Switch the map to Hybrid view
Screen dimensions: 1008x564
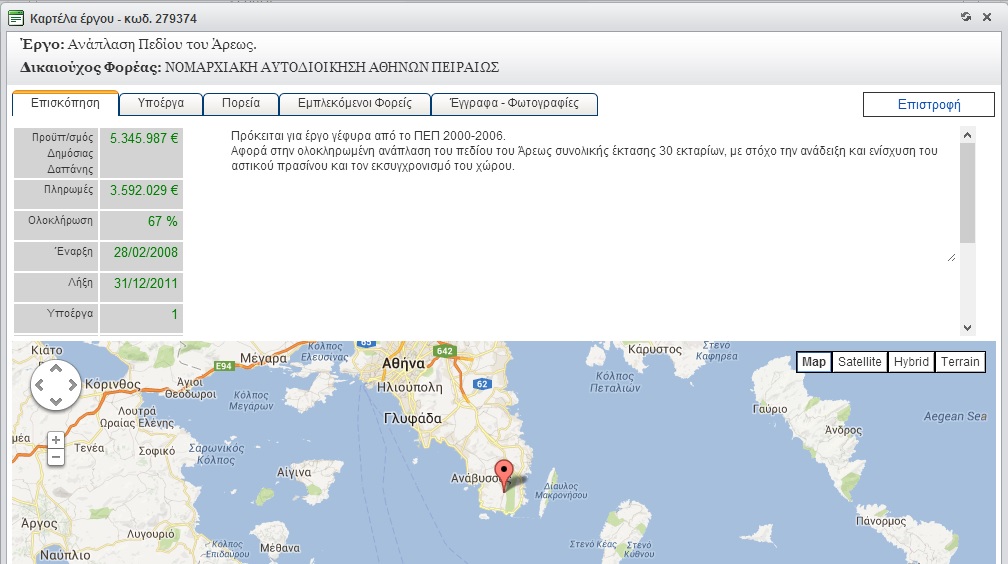point(911,362)
